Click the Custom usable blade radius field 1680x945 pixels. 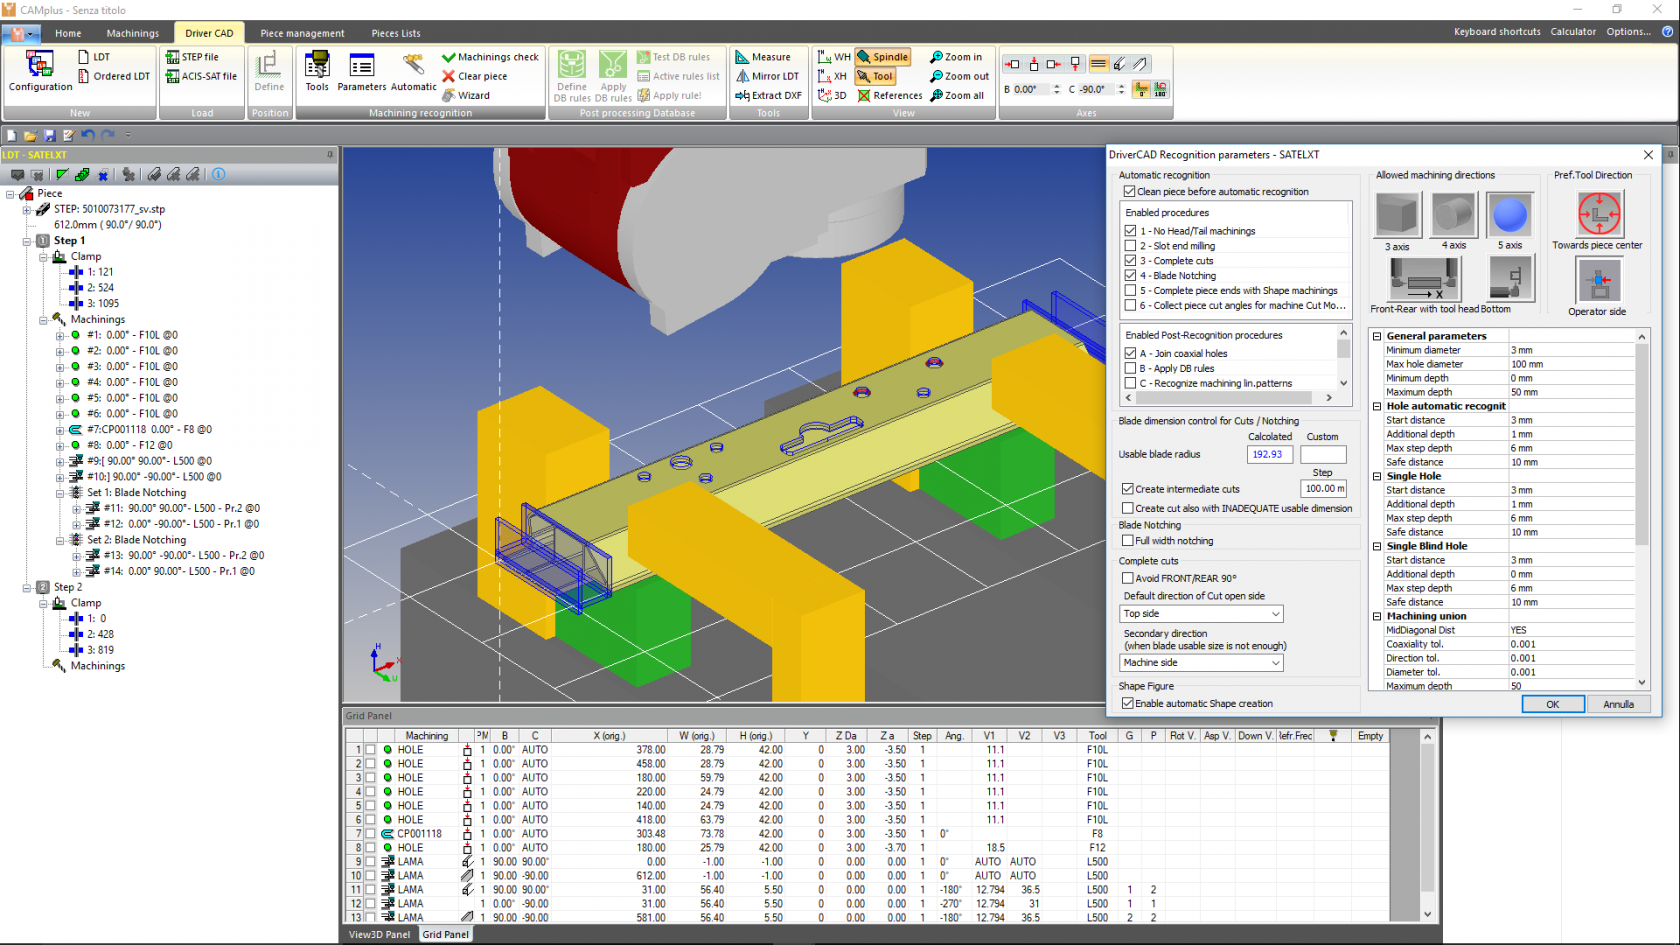click(1322, 454)
